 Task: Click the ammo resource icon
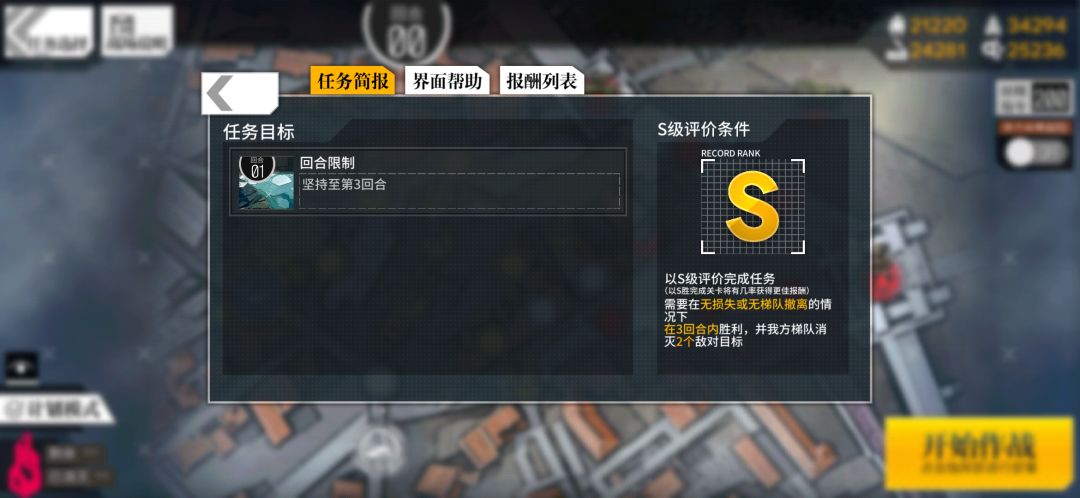993,26
